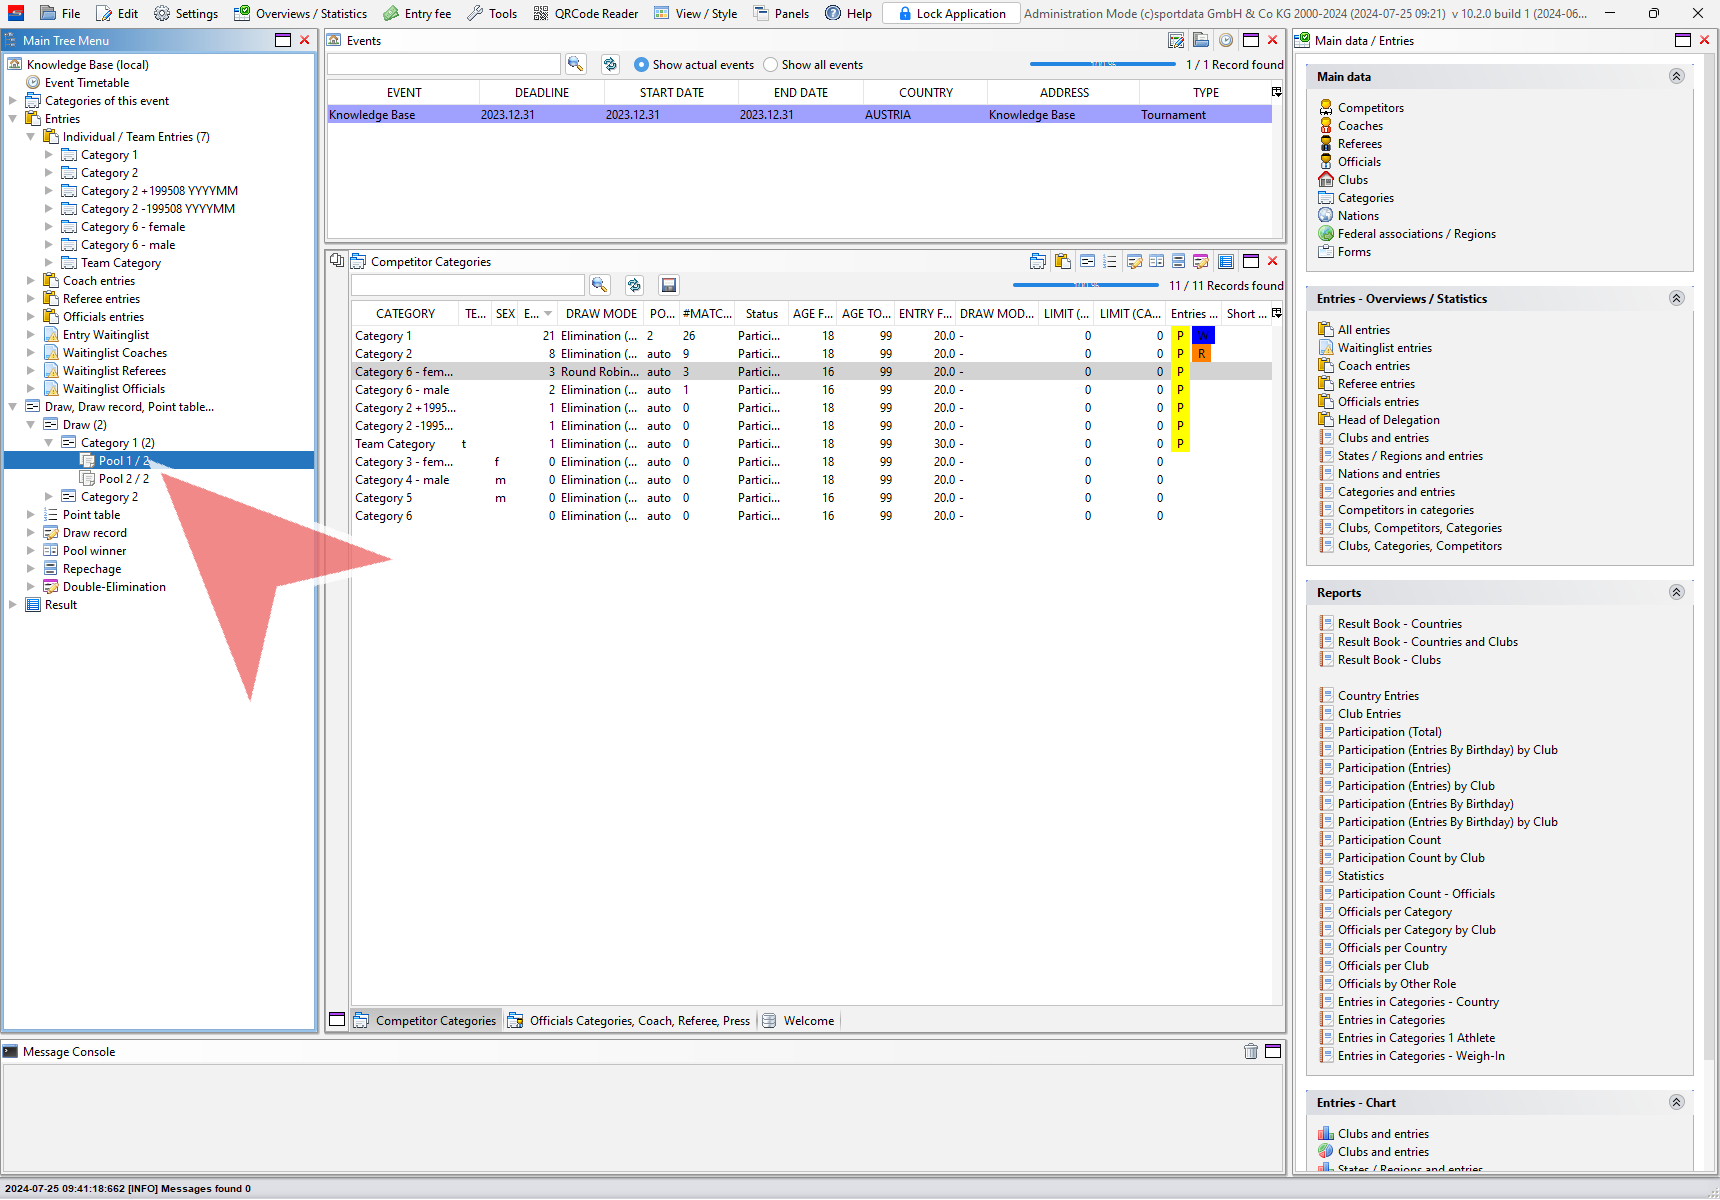Click the blue list view icon in categories toolbar

click(1226, 261)
